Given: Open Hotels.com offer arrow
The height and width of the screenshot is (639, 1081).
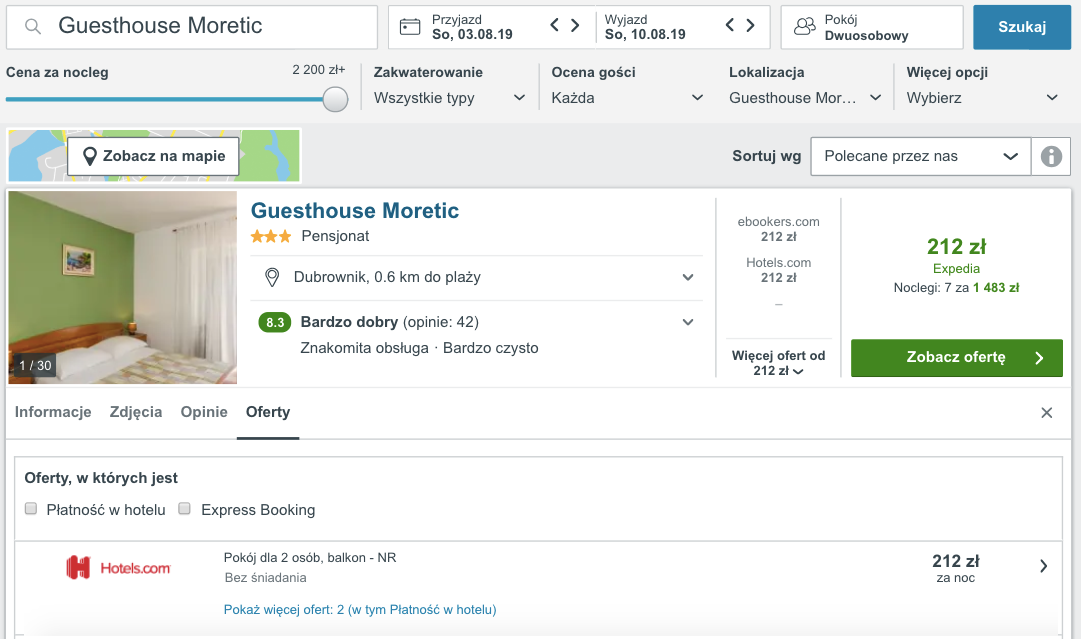Looking at the screenshot, I should click(1043, 567).
